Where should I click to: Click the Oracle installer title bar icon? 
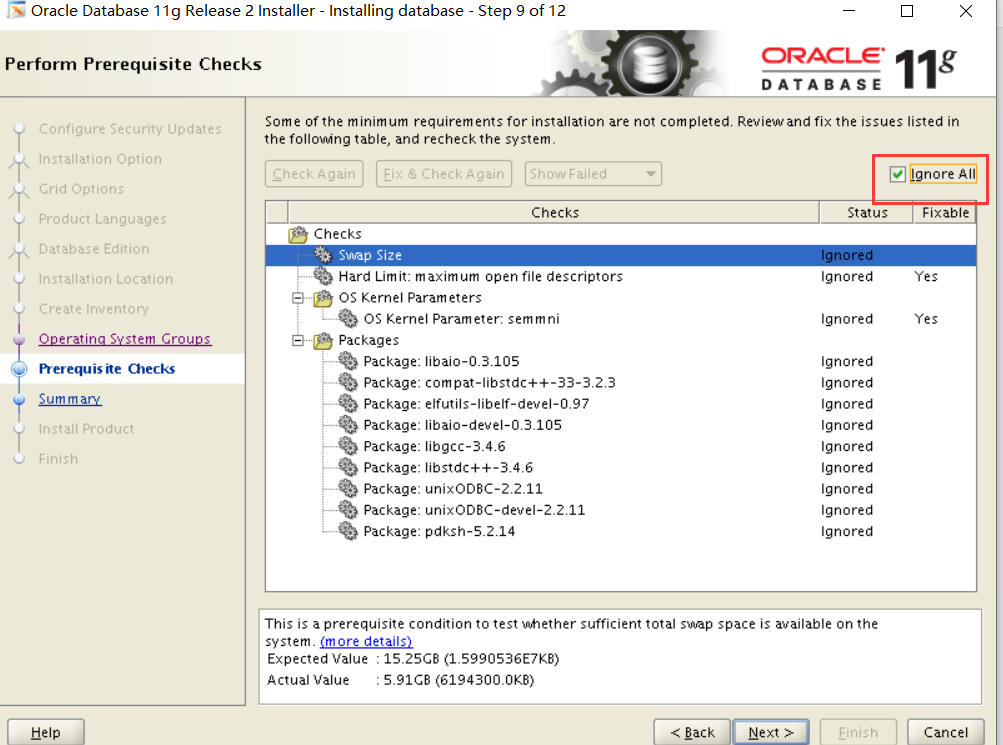tap(15, 10)
